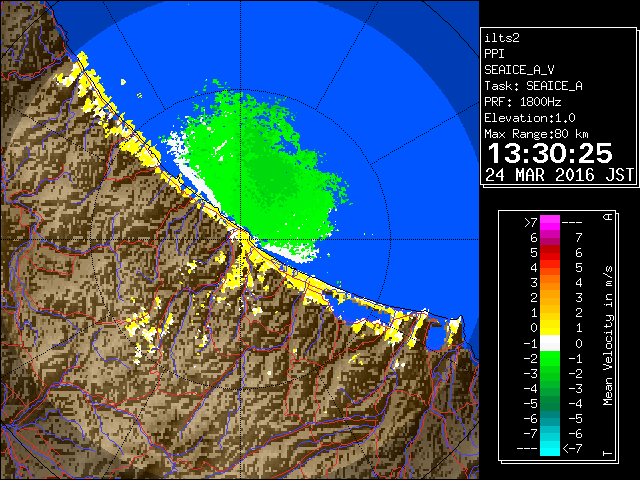The image size is (640, 480).
Task: Click the ">7" legend label
Action: coord(531,222)
